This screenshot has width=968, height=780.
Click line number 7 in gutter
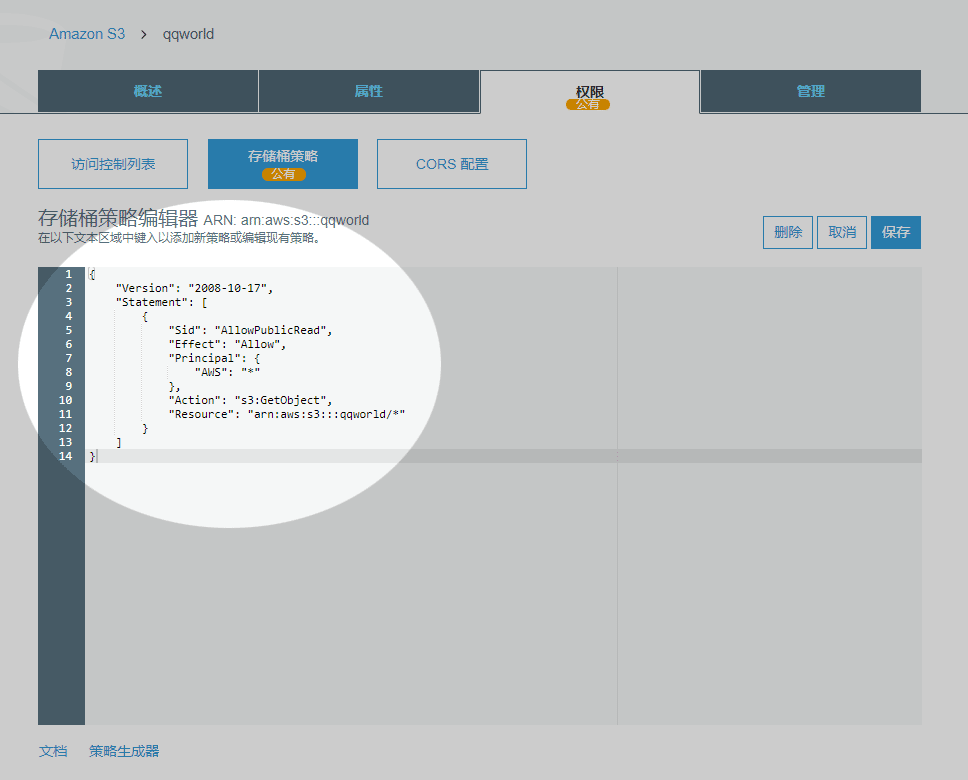[69, 358]
